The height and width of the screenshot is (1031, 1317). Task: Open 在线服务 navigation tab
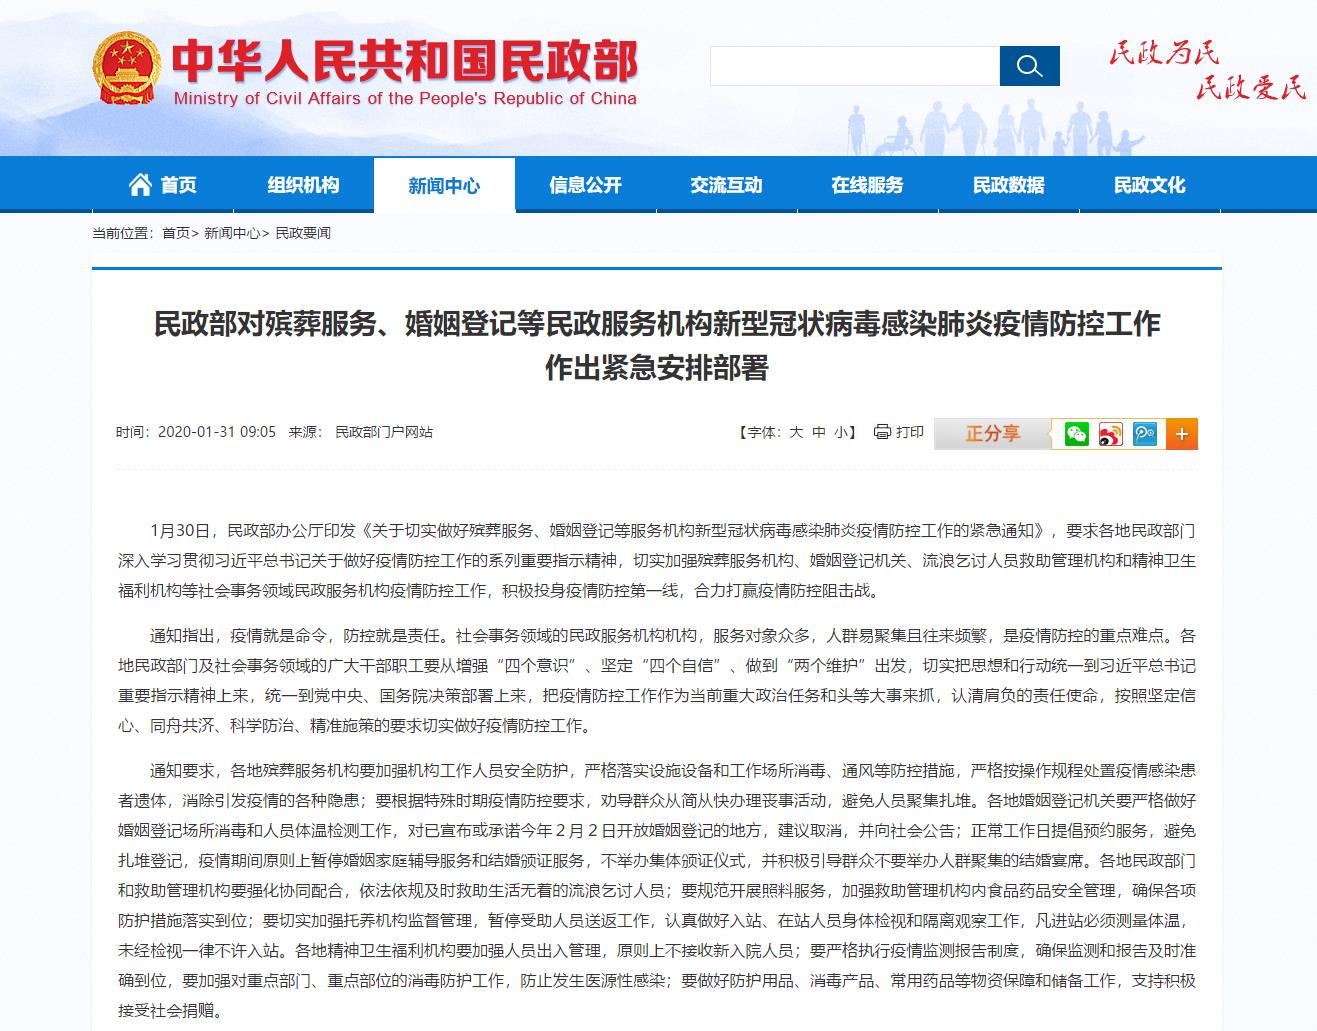[867, 185]
